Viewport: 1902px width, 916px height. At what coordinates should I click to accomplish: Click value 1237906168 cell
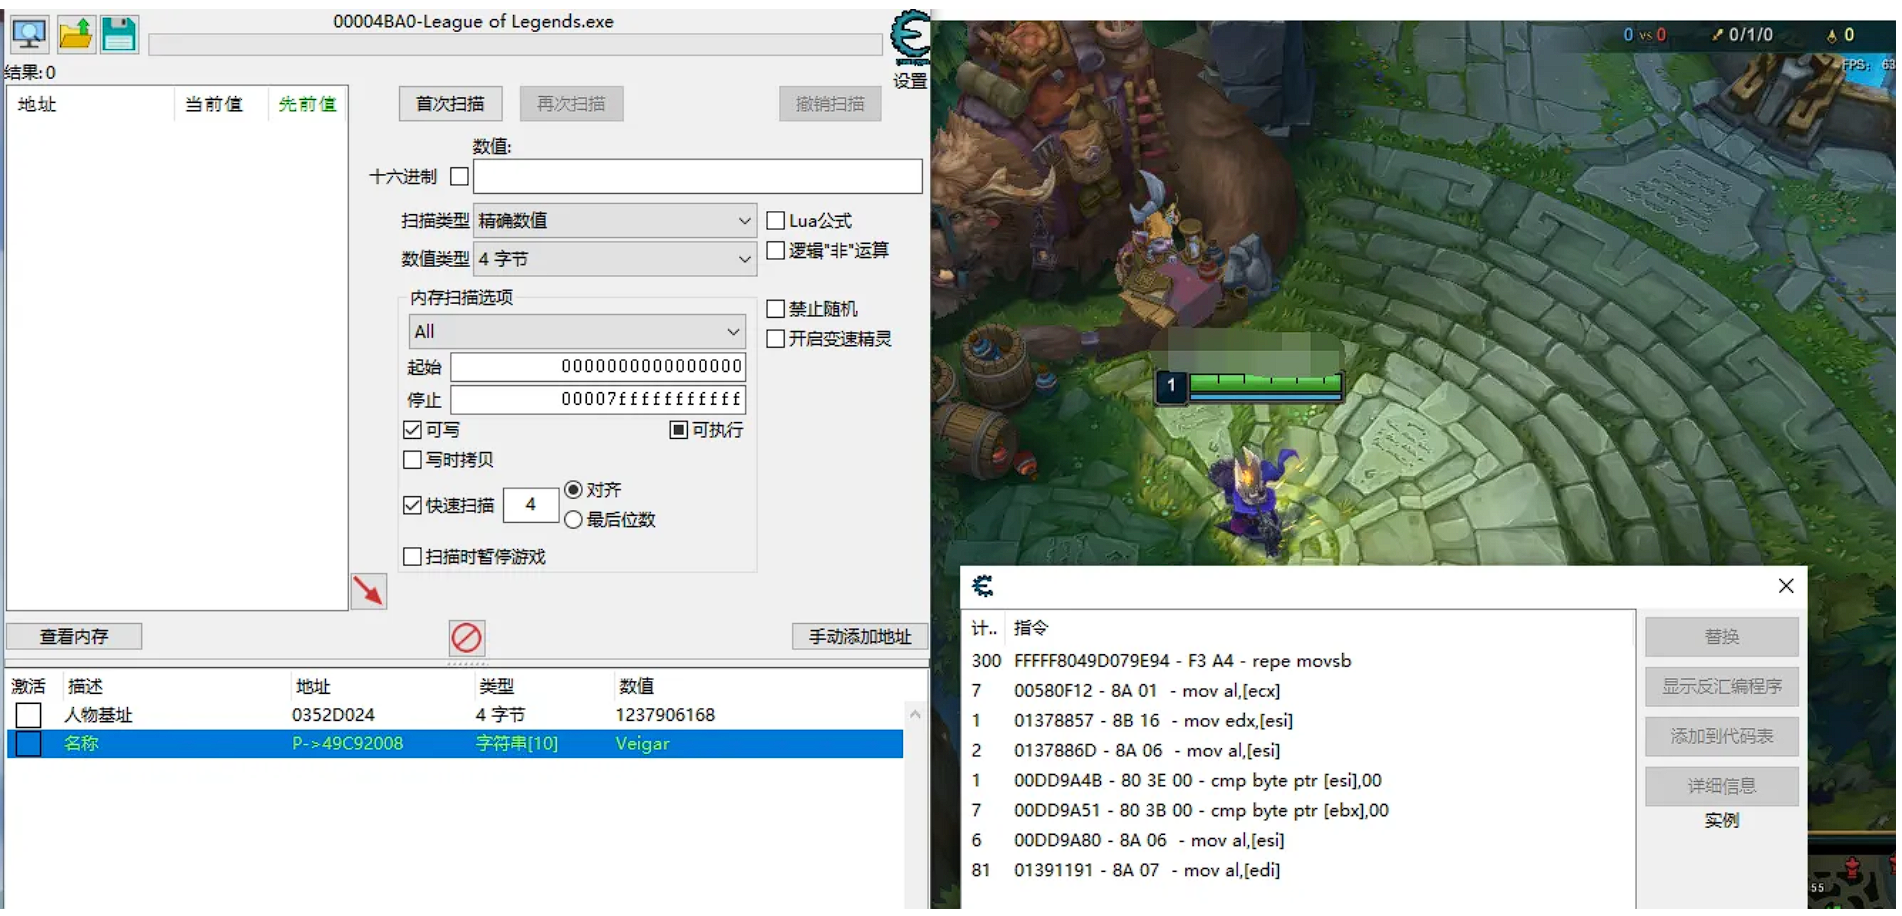coord(665,715)
